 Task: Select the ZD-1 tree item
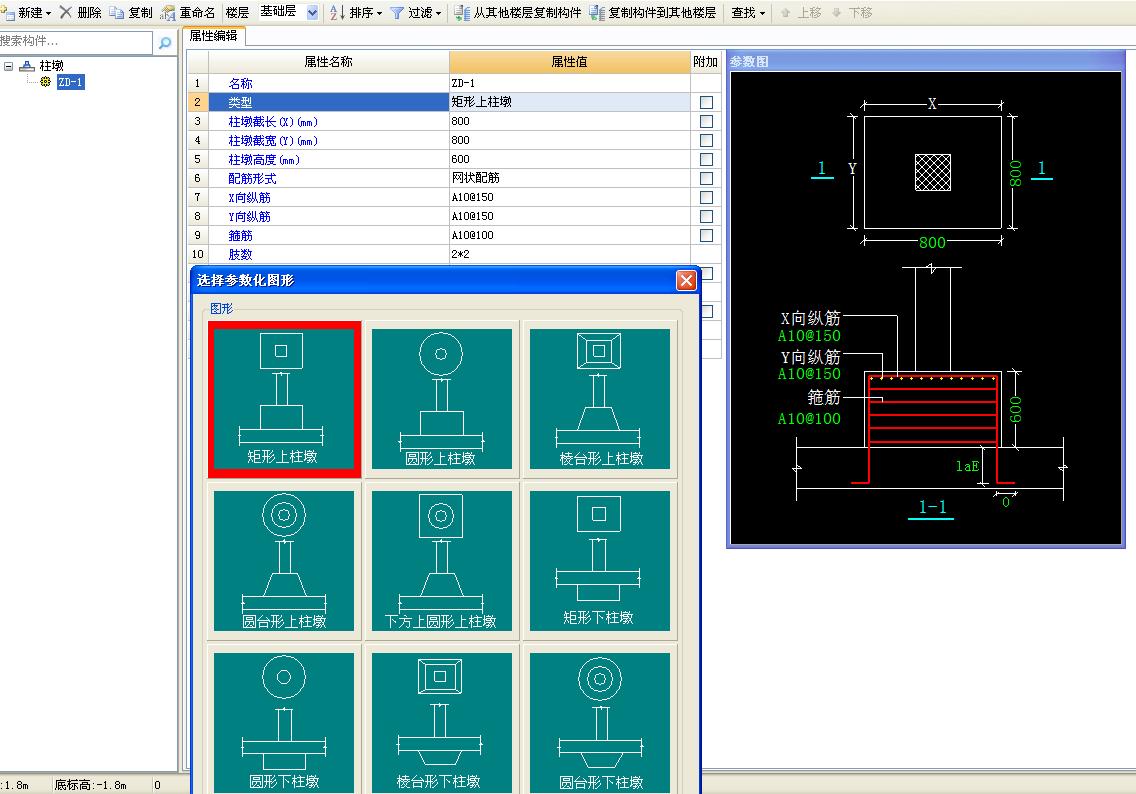click(70, 82)
